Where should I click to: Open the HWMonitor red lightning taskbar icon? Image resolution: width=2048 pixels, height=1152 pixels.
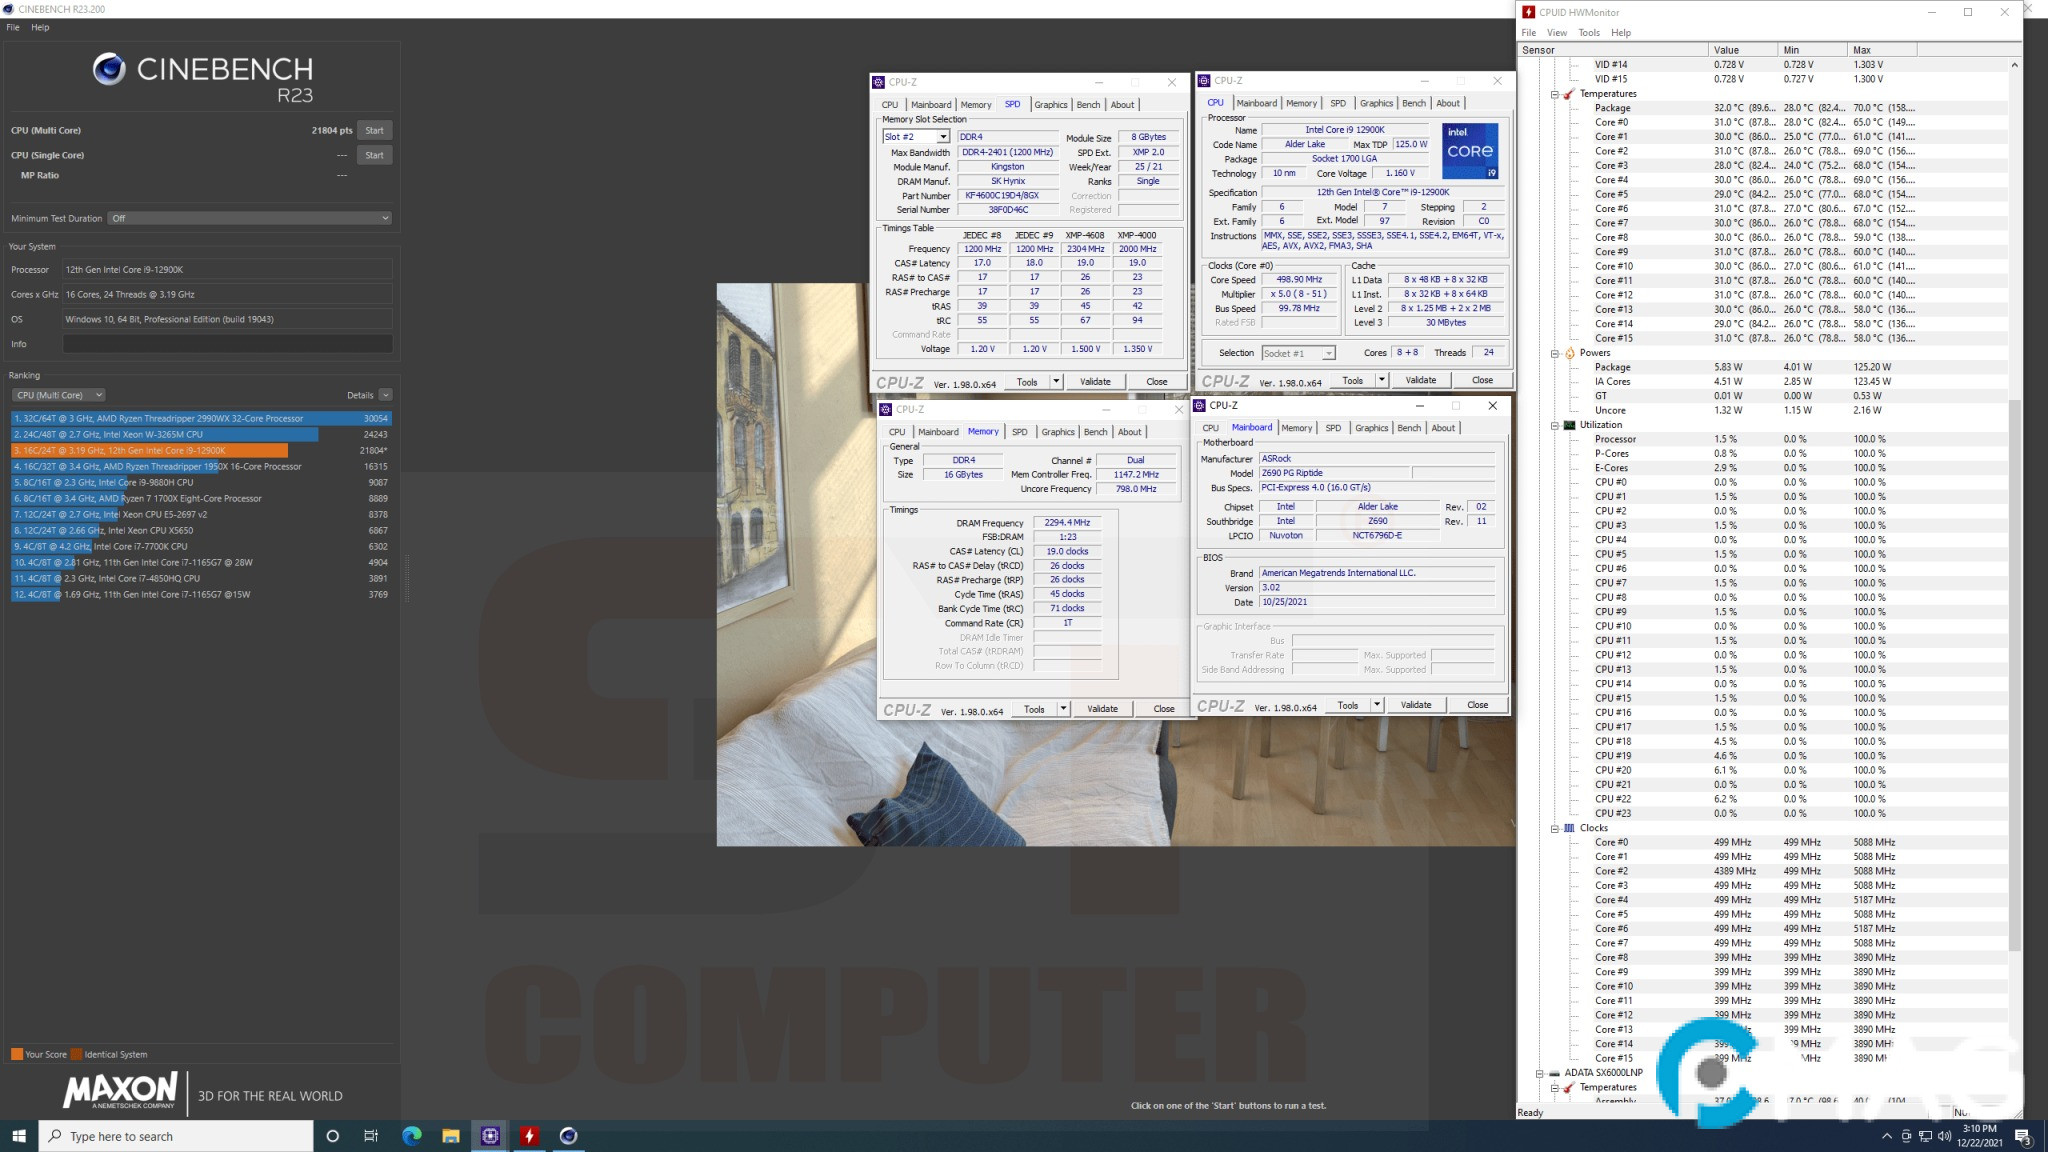[x=529, y=1136]
